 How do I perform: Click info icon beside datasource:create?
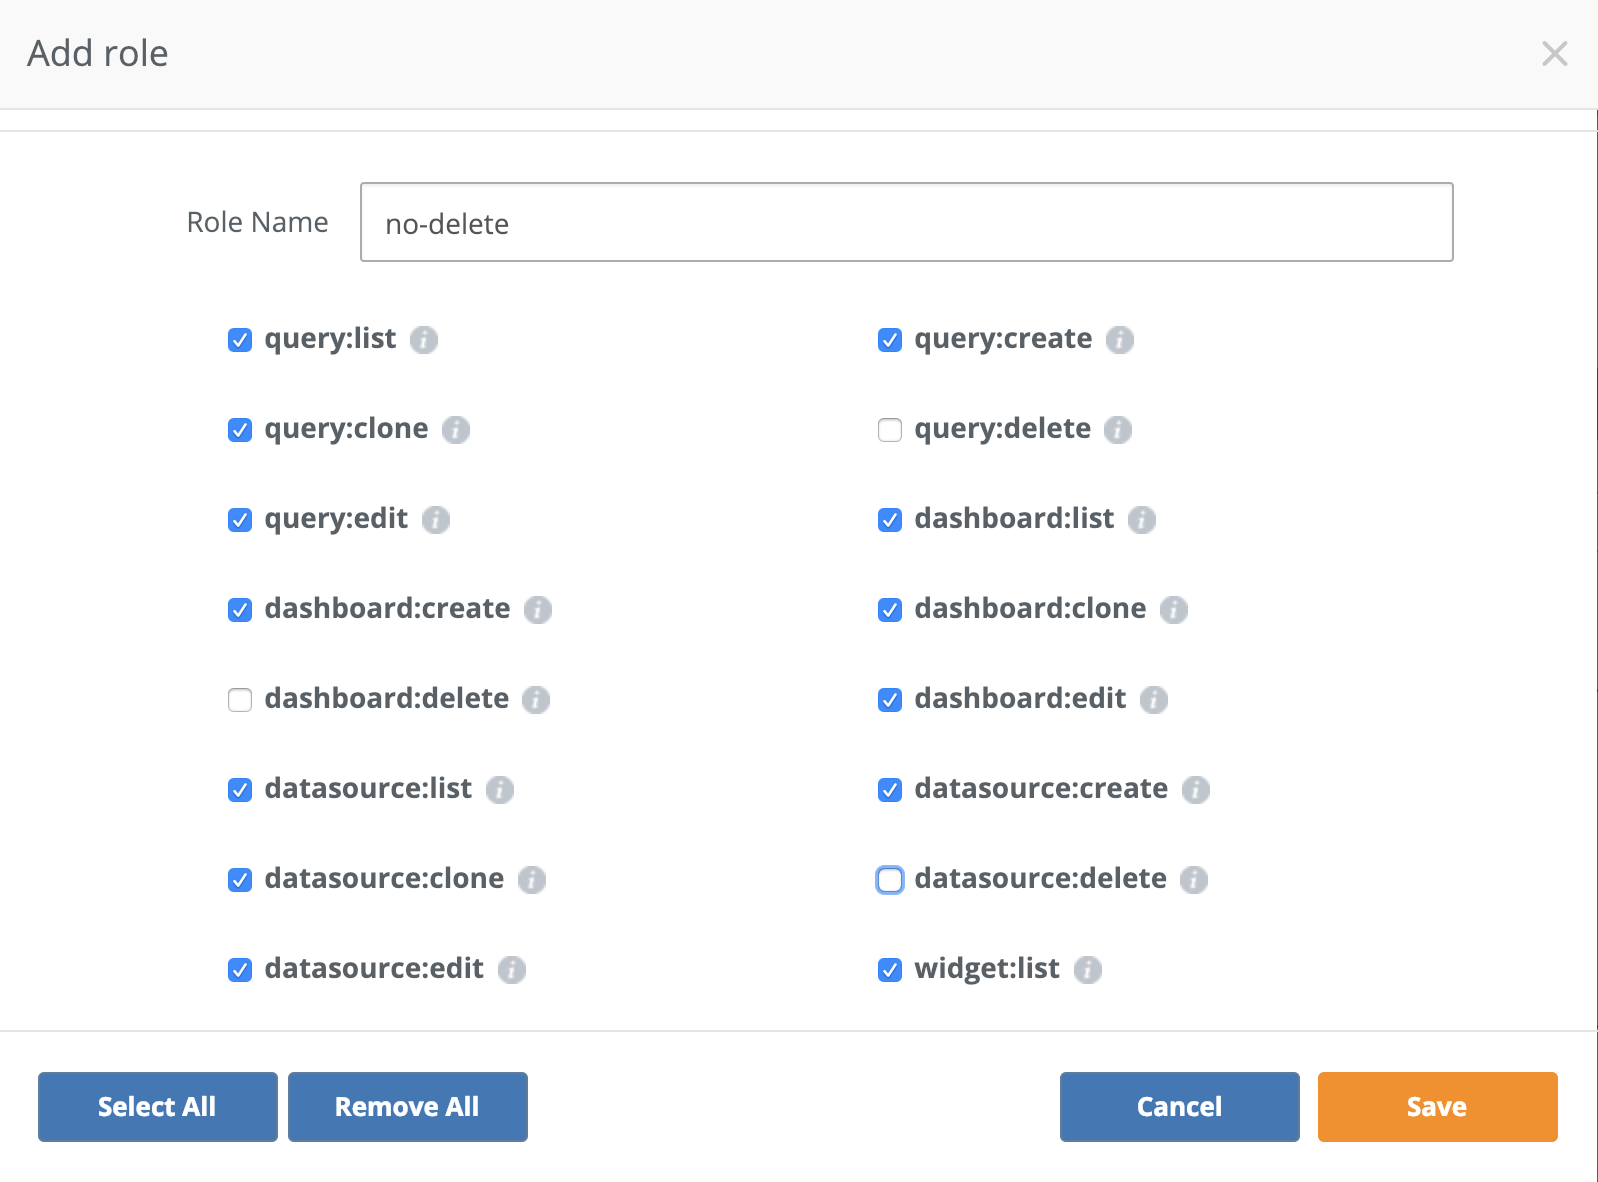(x=1195, y=790)
